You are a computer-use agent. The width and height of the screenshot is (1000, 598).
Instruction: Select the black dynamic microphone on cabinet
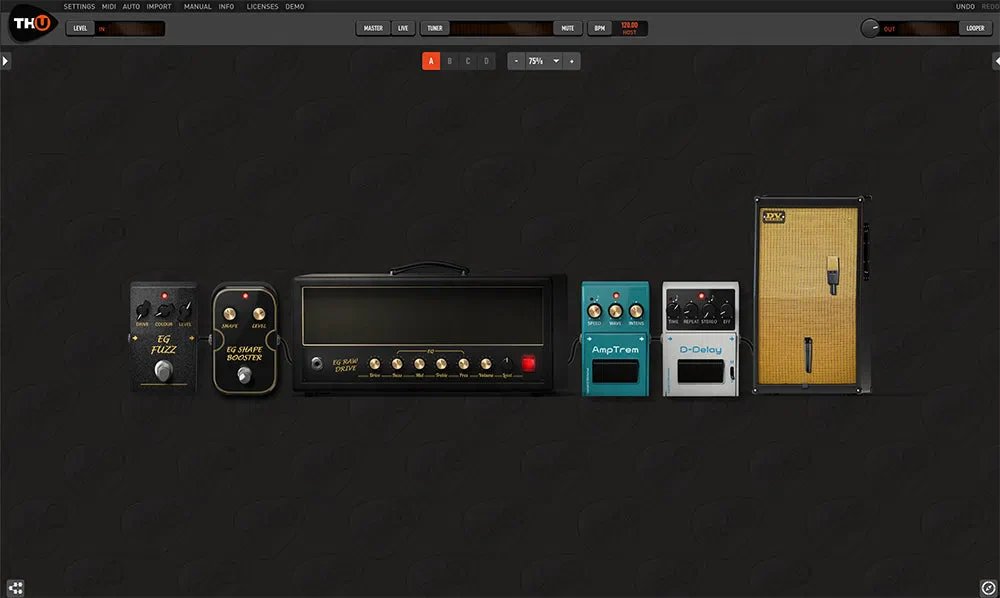pyautogui.click(x=808, y=356)
